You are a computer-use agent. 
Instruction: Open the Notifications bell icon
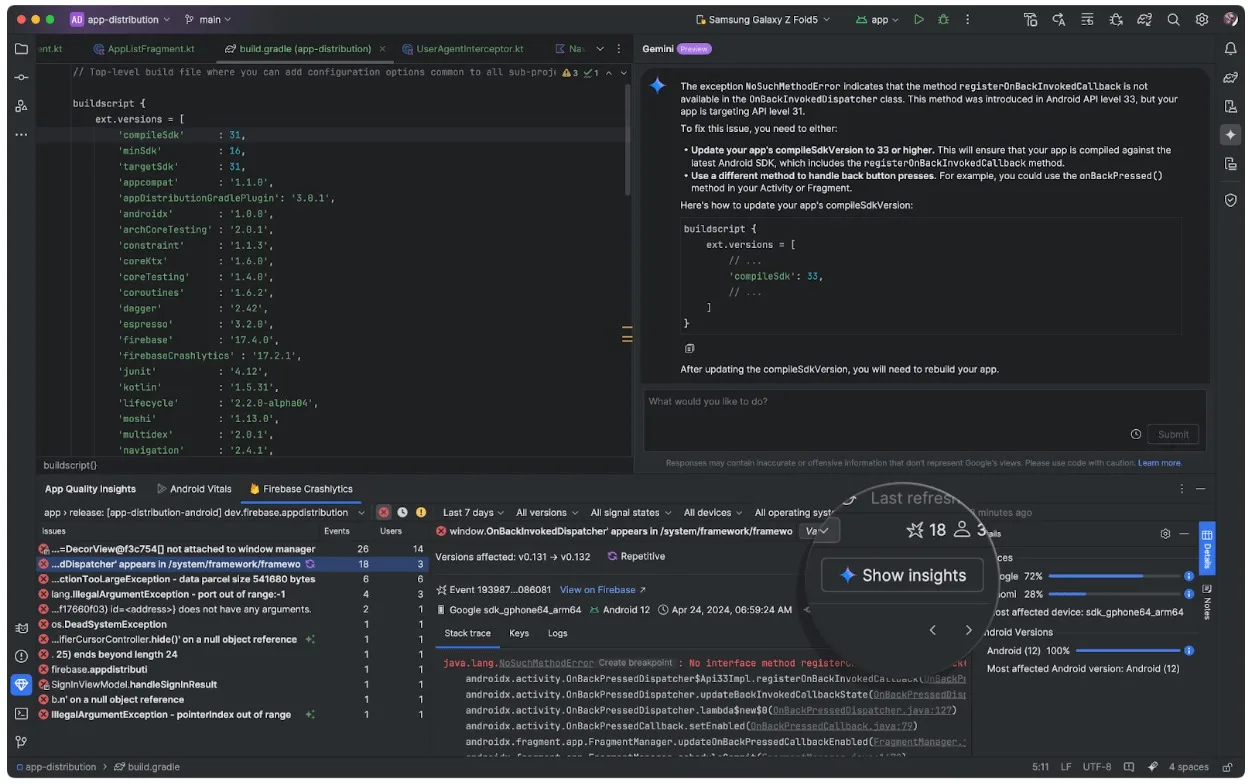click(1230, 49)
